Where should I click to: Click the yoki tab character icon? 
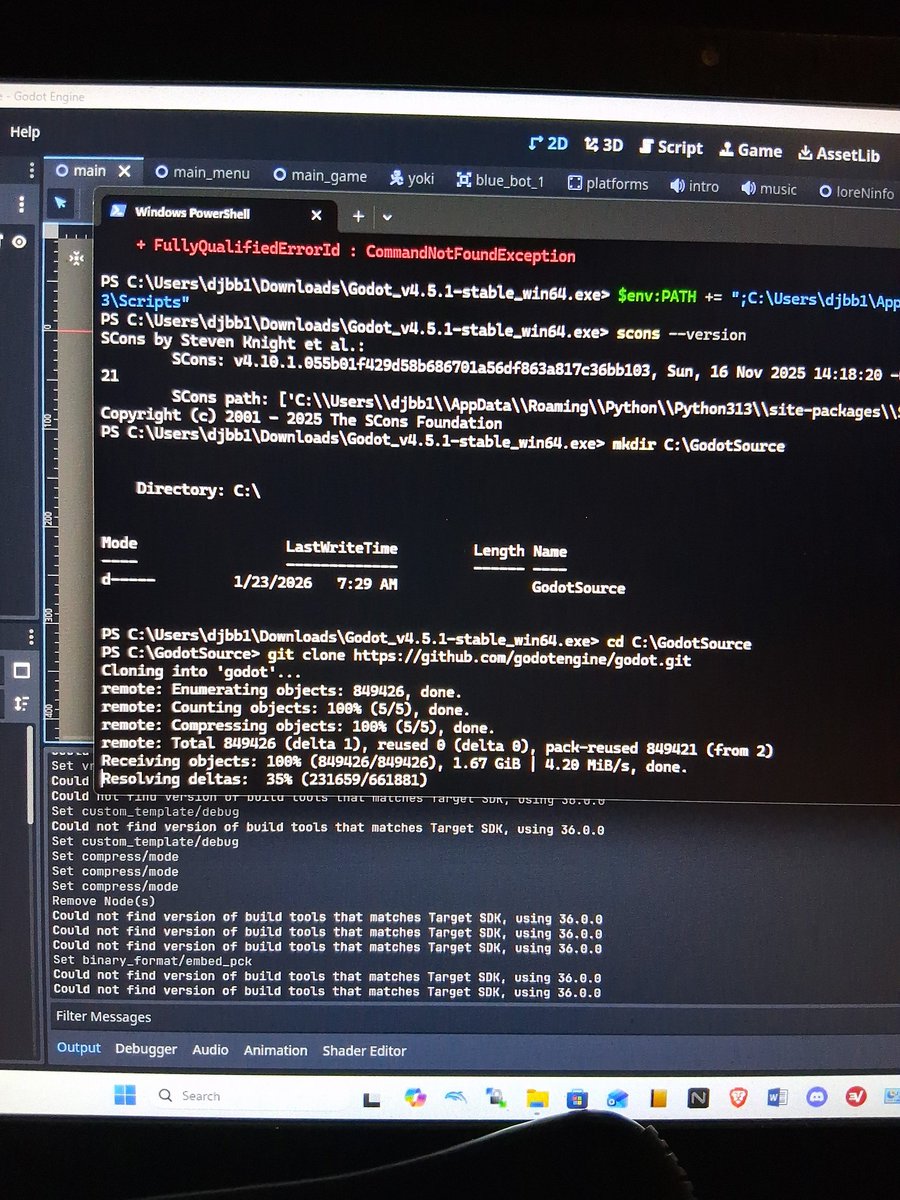click(397, 178)
